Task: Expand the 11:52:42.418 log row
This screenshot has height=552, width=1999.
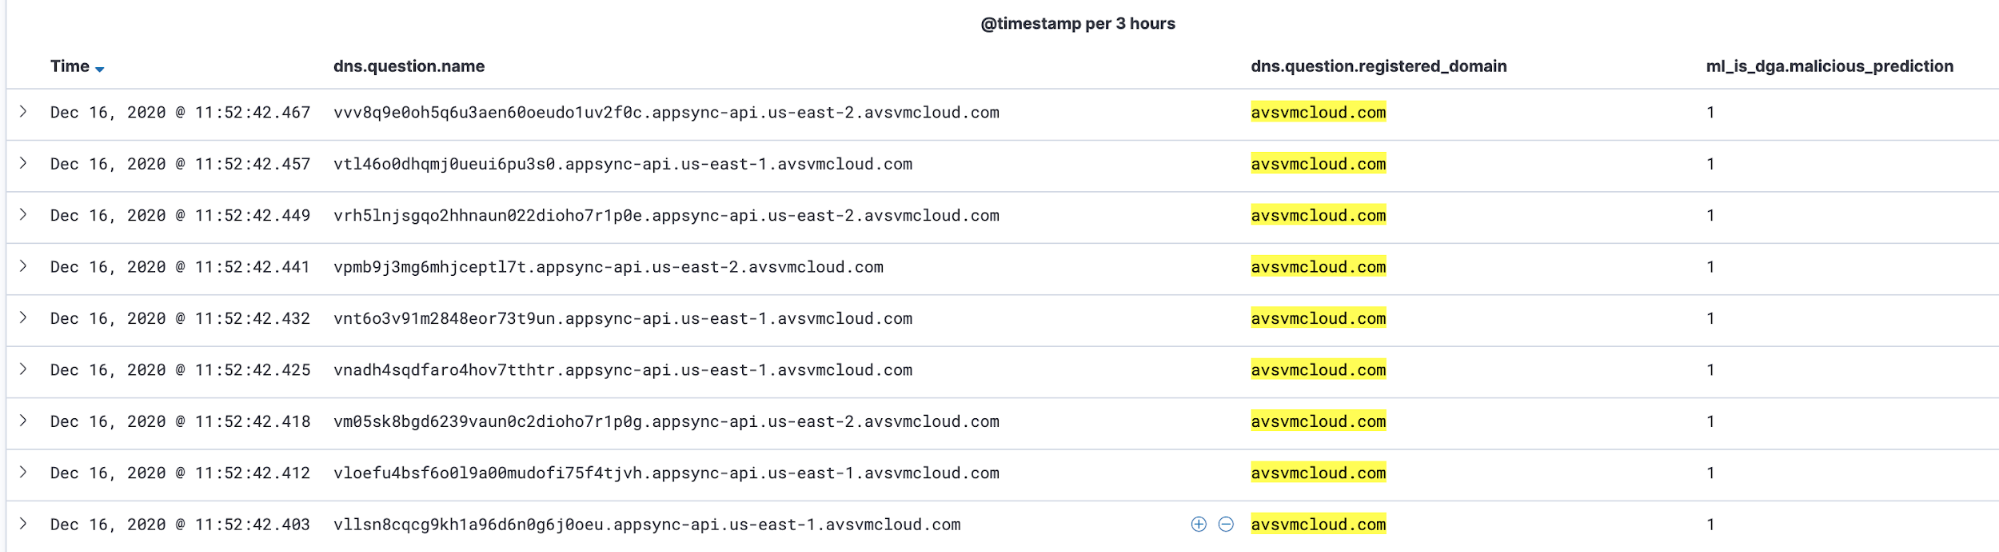Action: [x=23, y=421]
